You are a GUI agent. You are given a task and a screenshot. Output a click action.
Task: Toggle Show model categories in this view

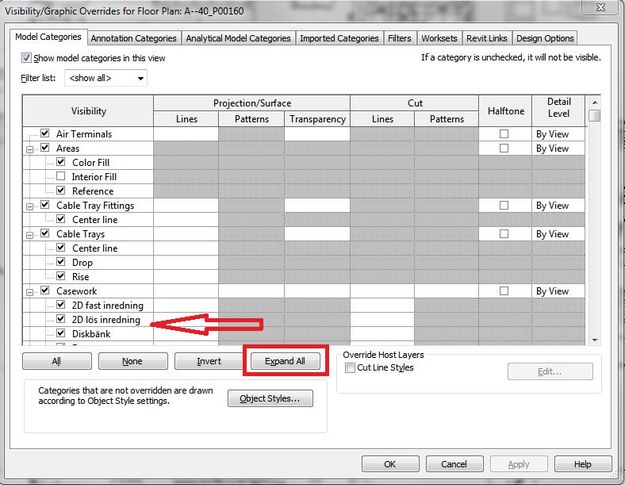(26, 58)
